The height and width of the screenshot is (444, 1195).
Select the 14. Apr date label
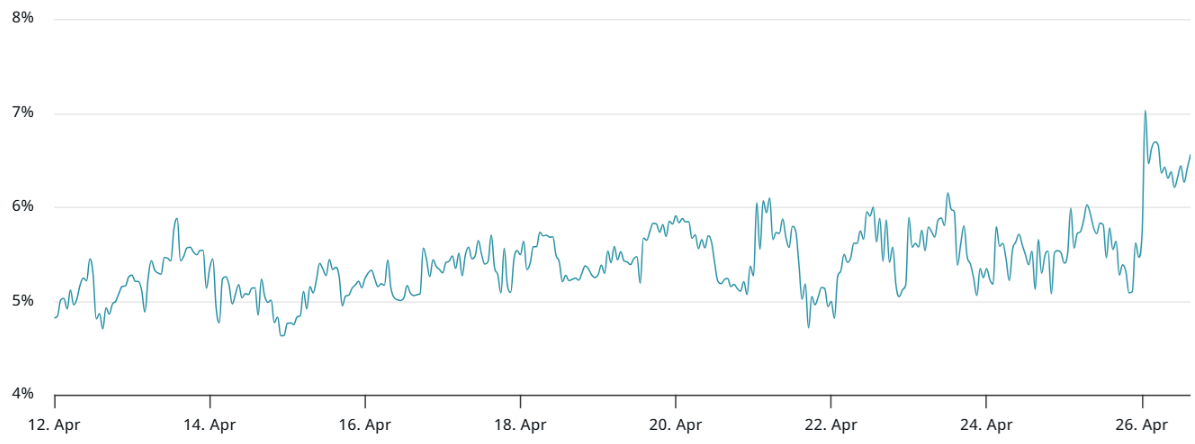click(x=210, y=425)
